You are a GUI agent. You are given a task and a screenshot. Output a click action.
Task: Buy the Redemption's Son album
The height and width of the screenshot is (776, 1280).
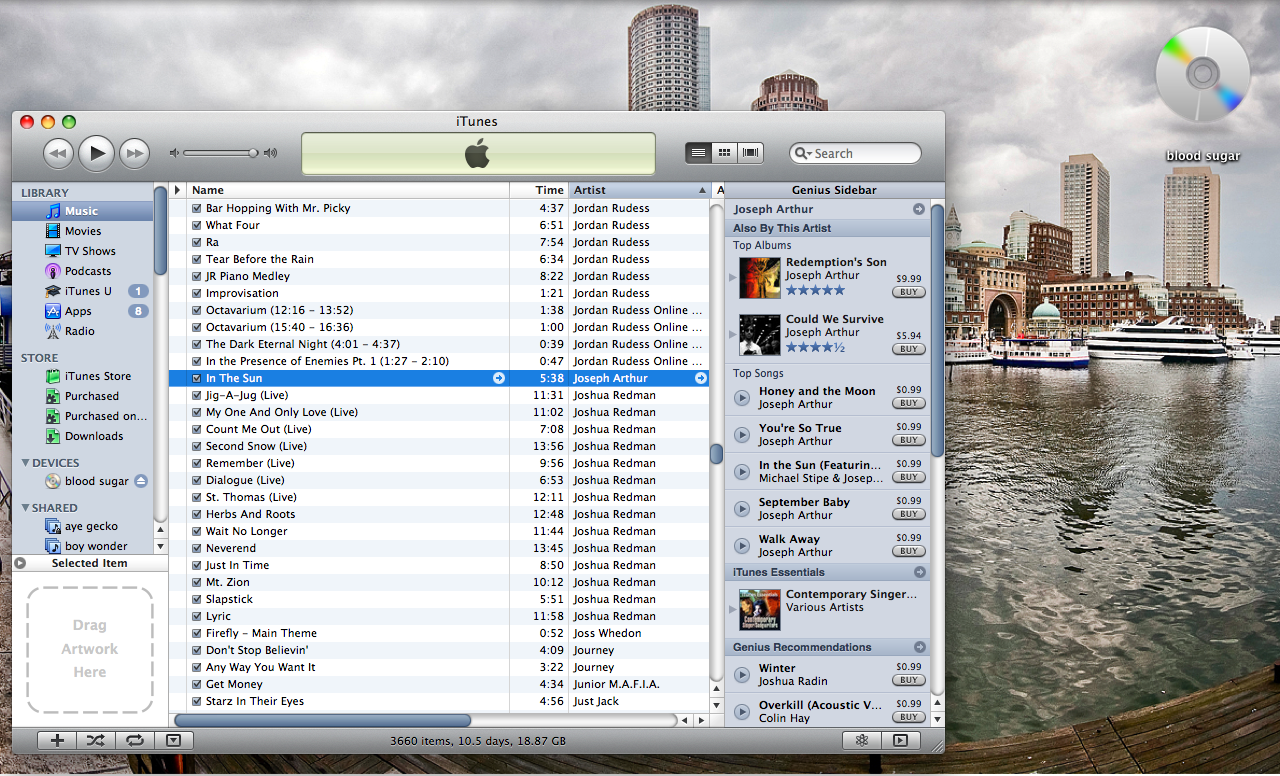908,292
